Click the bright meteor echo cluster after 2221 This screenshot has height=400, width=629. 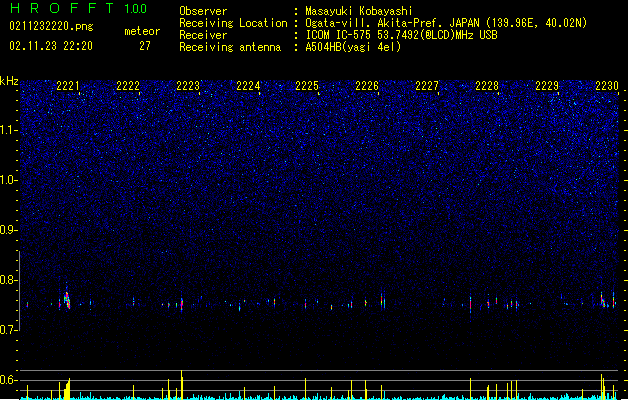click(67, 300)
